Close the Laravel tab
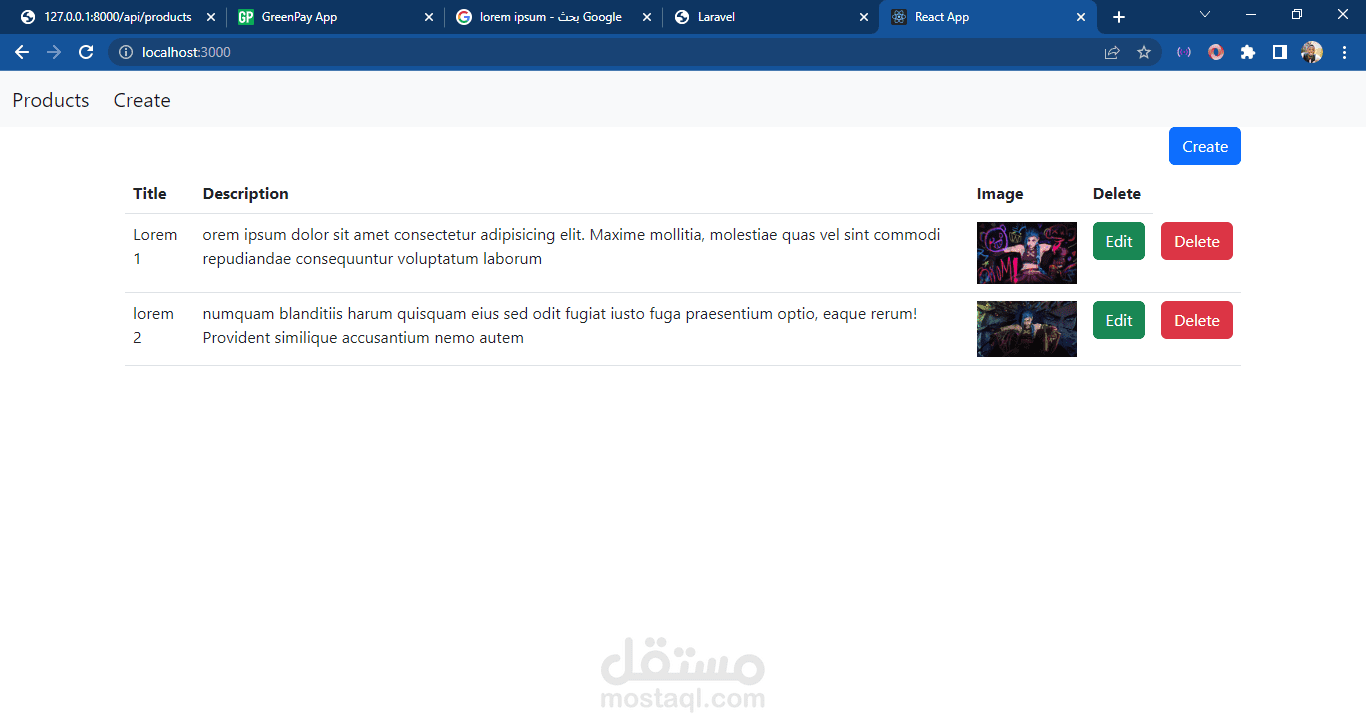Viewport: 1366px width, 728px height. (x=864, y=17)
